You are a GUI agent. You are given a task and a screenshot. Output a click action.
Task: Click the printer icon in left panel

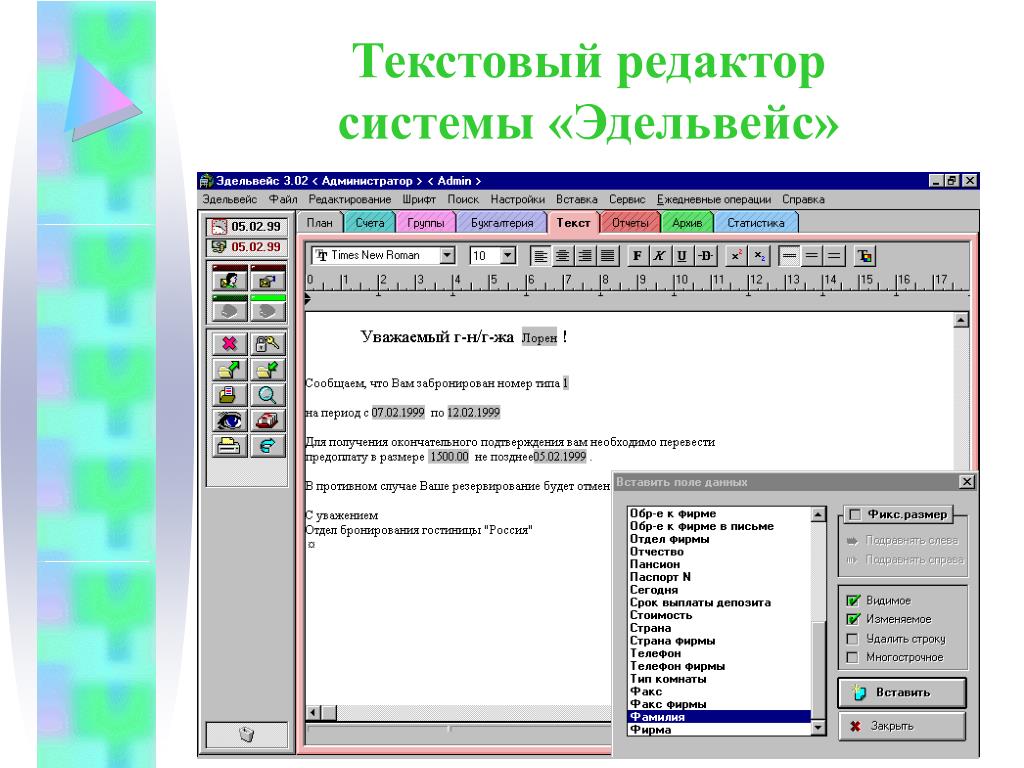pos(229,446)
